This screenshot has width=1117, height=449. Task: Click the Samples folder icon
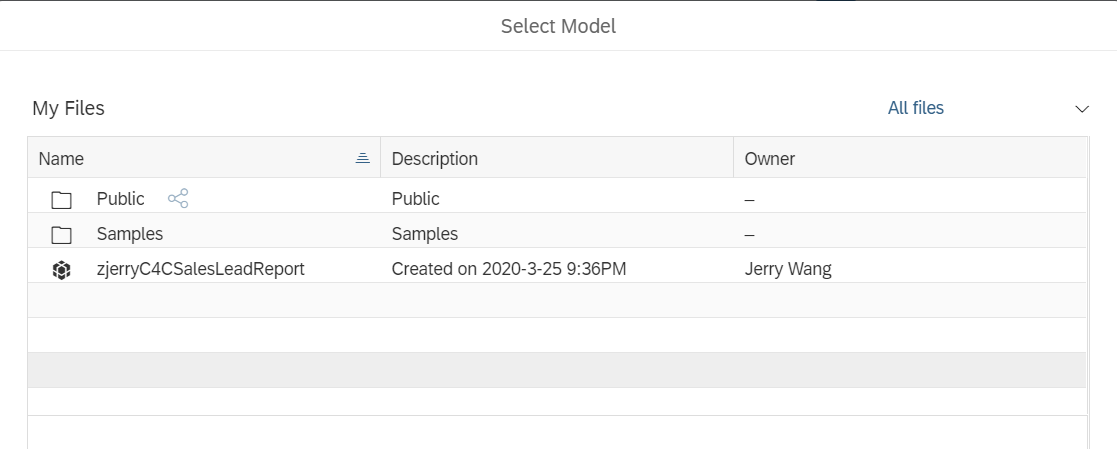[x=61, y=234]
